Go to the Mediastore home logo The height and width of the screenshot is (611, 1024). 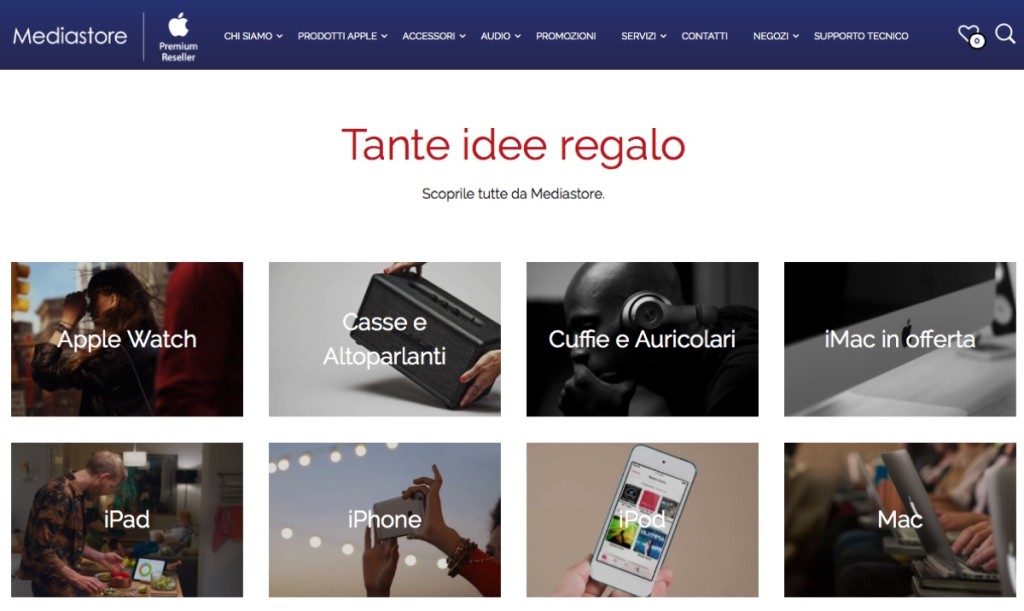(70, 36)
